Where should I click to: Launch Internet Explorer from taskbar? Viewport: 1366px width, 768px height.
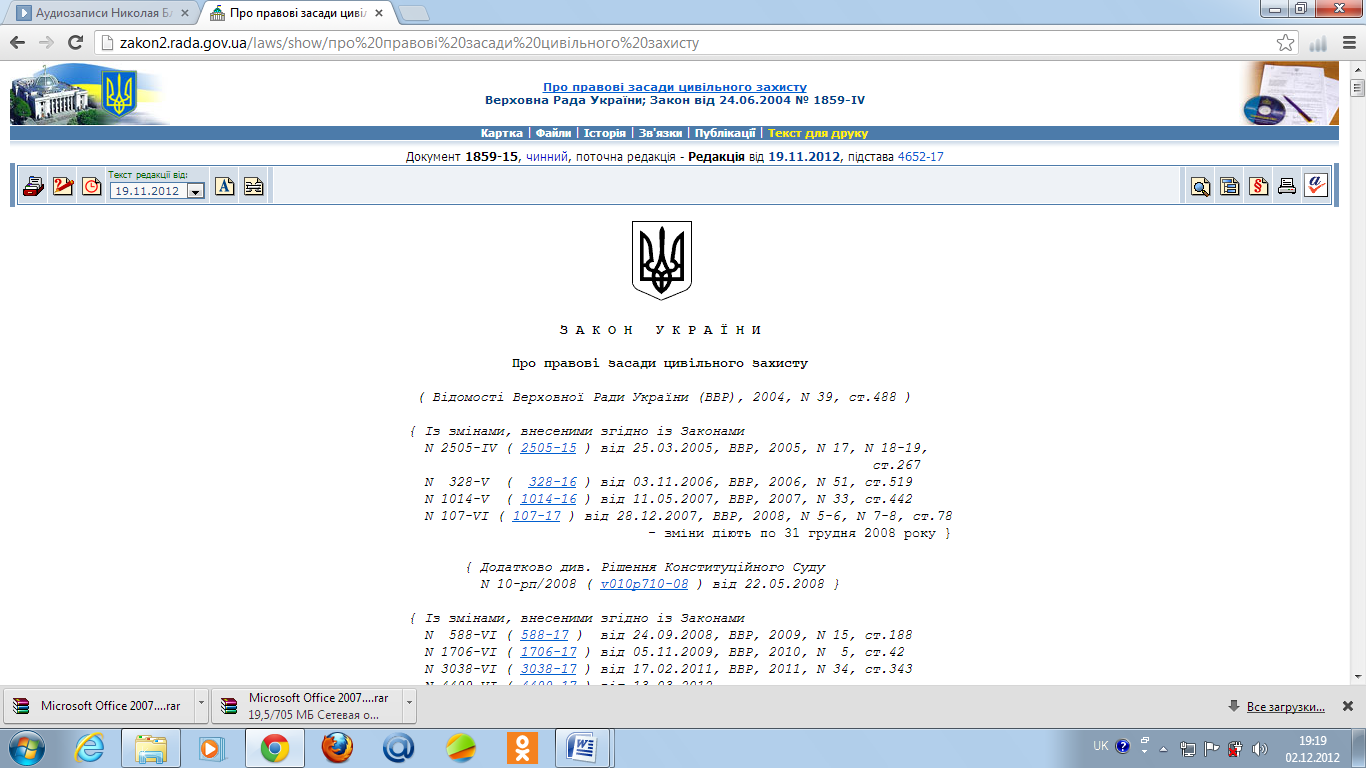(89, 748)
